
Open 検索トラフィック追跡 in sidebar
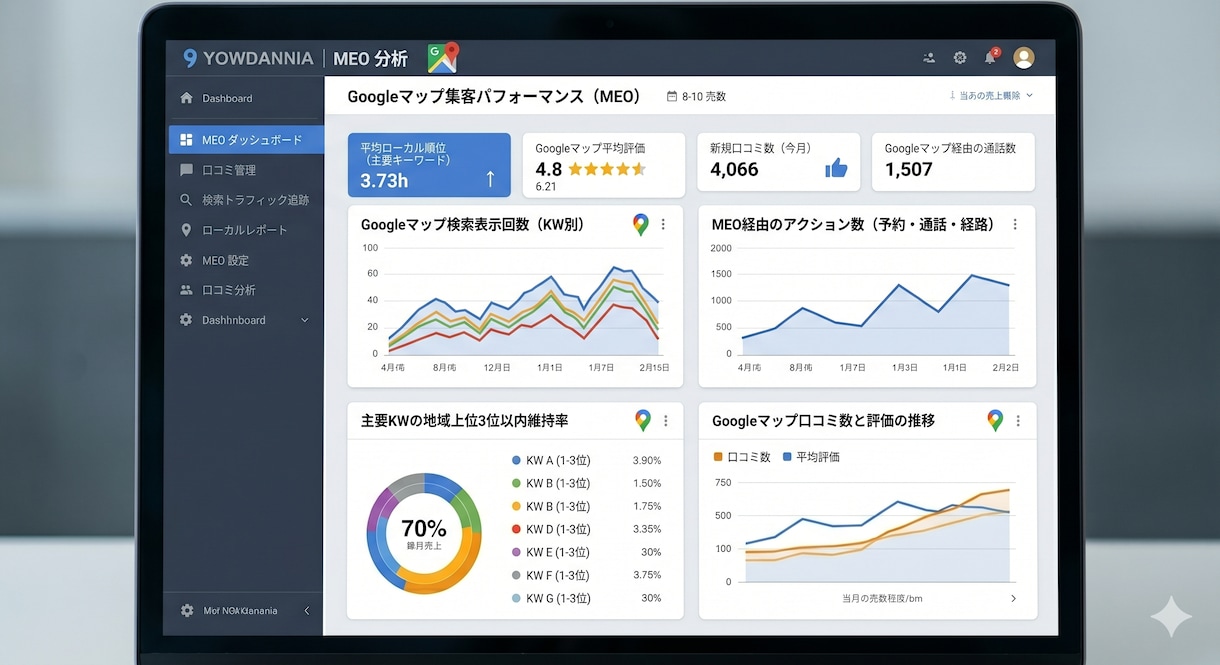[x=245, y=200]
